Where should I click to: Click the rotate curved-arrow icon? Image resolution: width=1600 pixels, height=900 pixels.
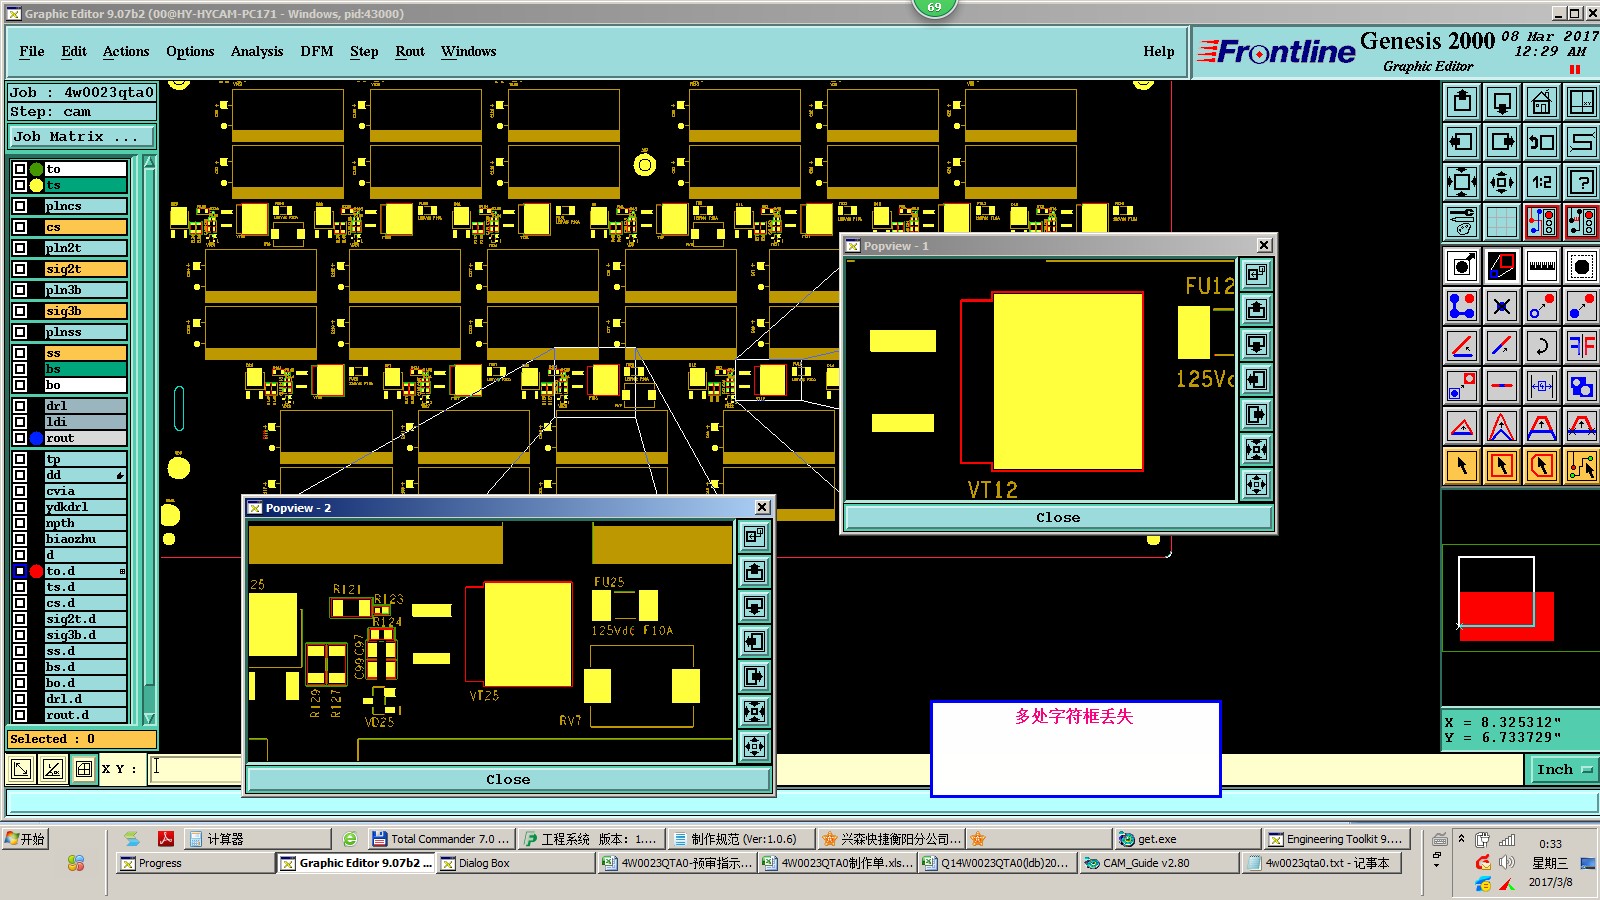(x=1542, y=346)
